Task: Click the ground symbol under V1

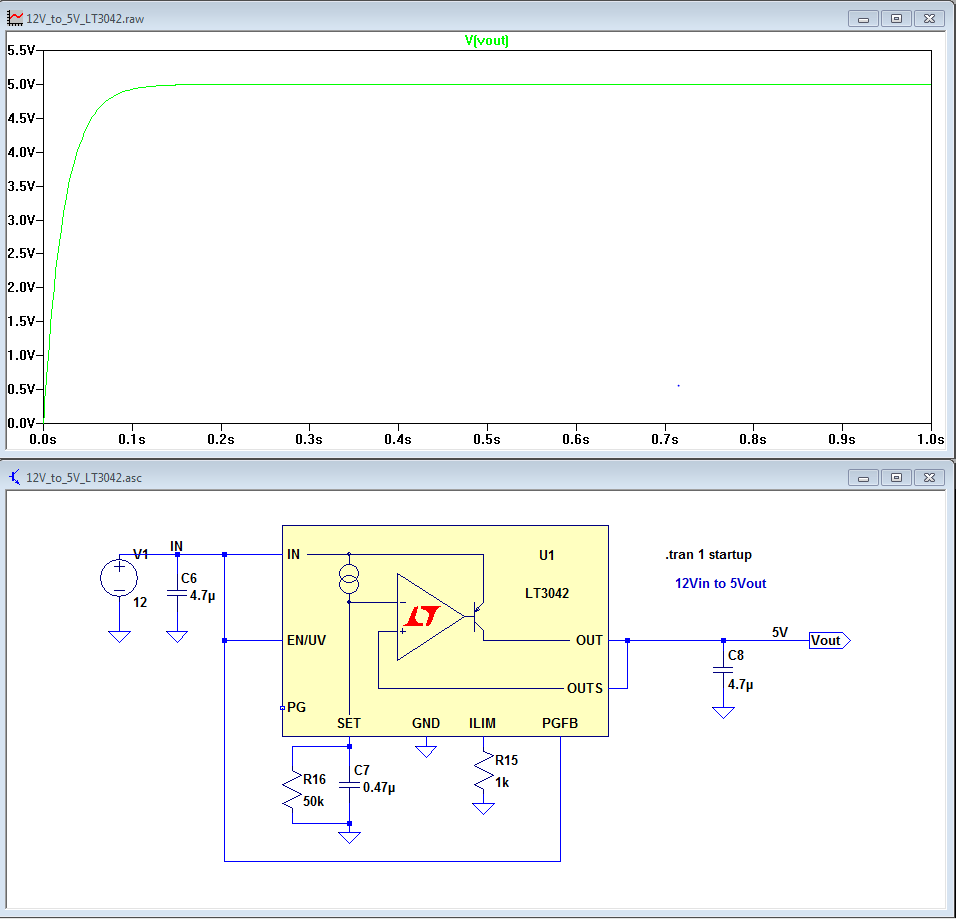Action: 120,637
